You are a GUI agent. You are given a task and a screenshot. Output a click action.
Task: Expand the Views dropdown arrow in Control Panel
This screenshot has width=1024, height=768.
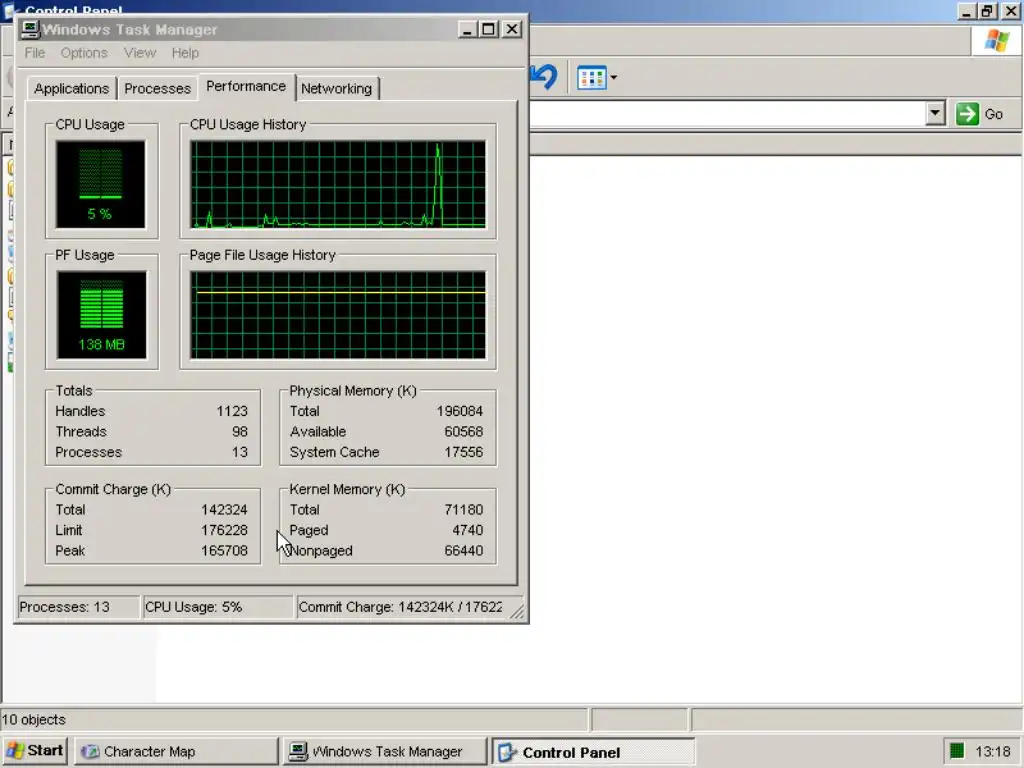tap(614, 78)
